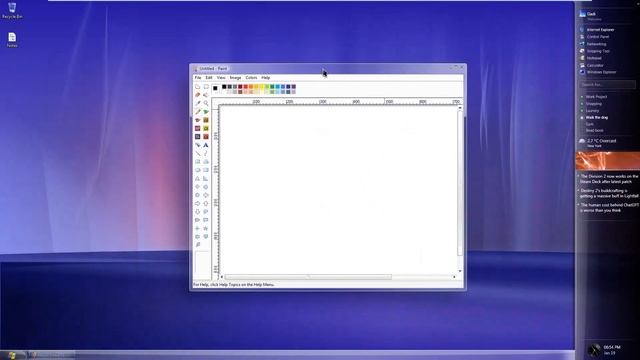This screenshot has height=360, width=640.
Task: Launch Notepad from the sidebar
Action: 591,58
